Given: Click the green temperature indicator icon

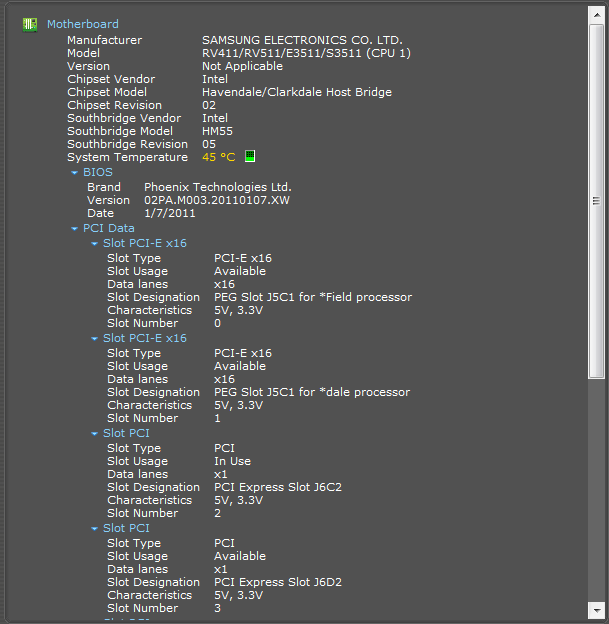Looking at the screenshot, I should pos(250,156).
